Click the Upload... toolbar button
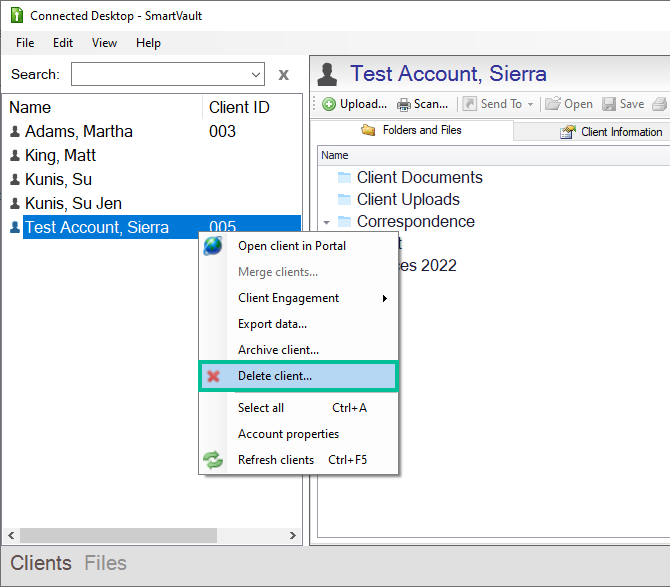Image resolution: width=670 pixels, height=587 pixels. (x=354, y=104)
